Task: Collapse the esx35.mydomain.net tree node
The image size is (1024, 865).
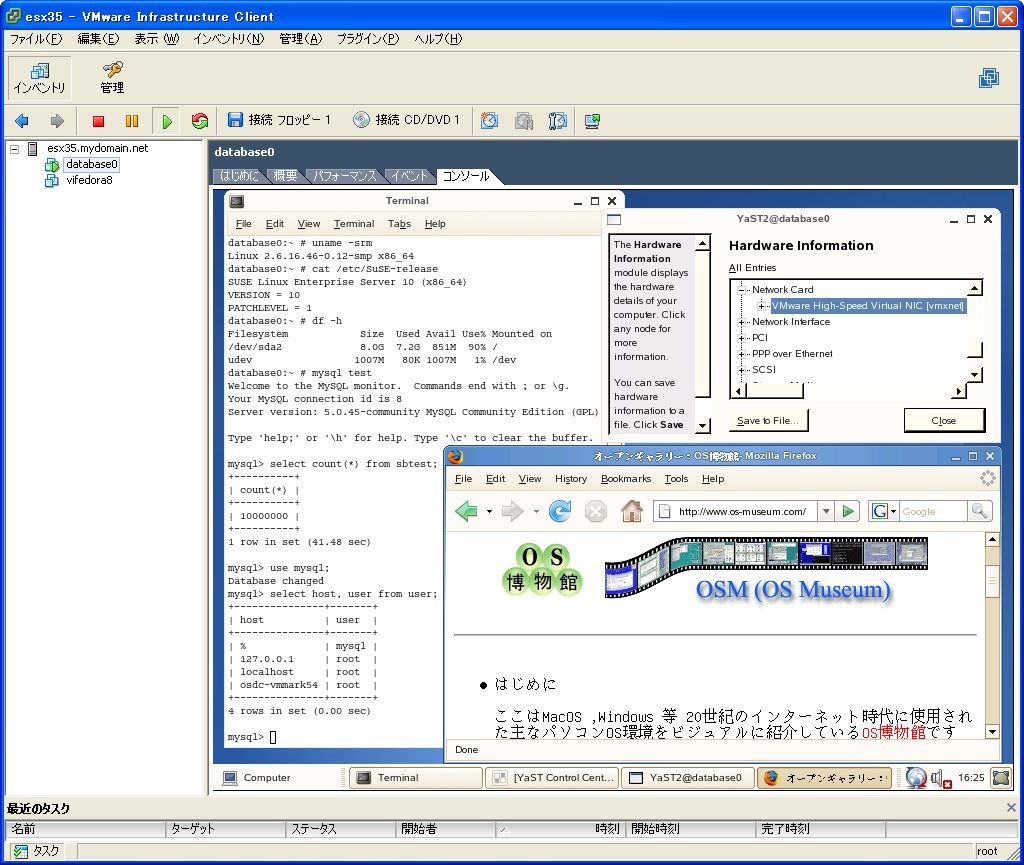Action: coord(14,149)
